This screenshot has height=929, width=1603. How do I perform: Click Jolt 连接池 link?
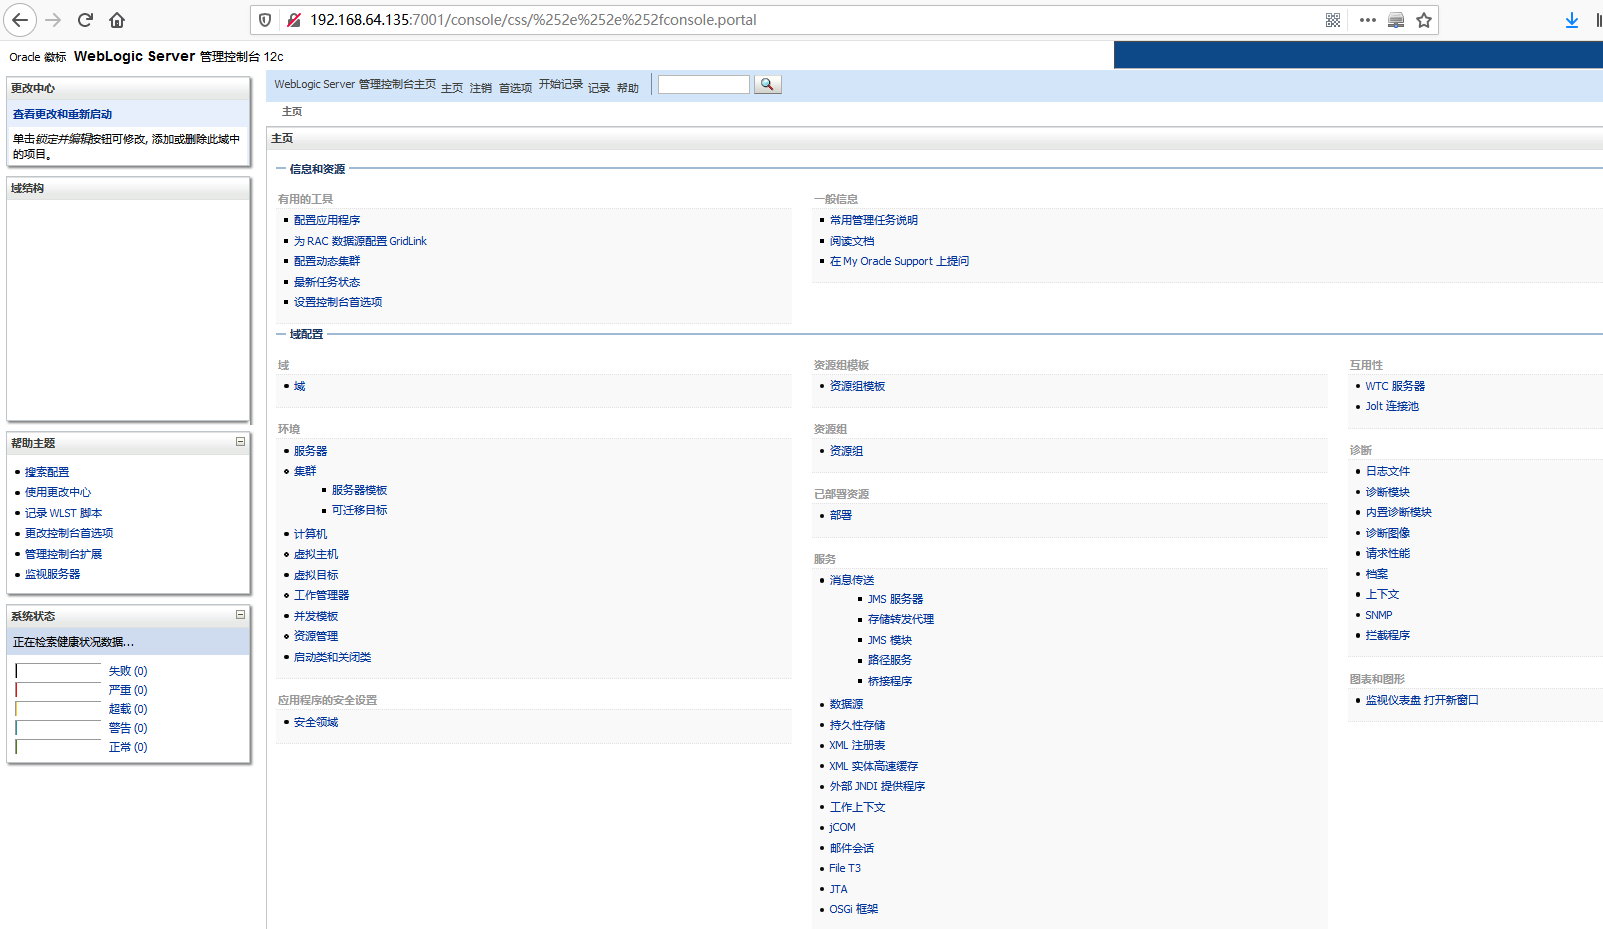1392,406
